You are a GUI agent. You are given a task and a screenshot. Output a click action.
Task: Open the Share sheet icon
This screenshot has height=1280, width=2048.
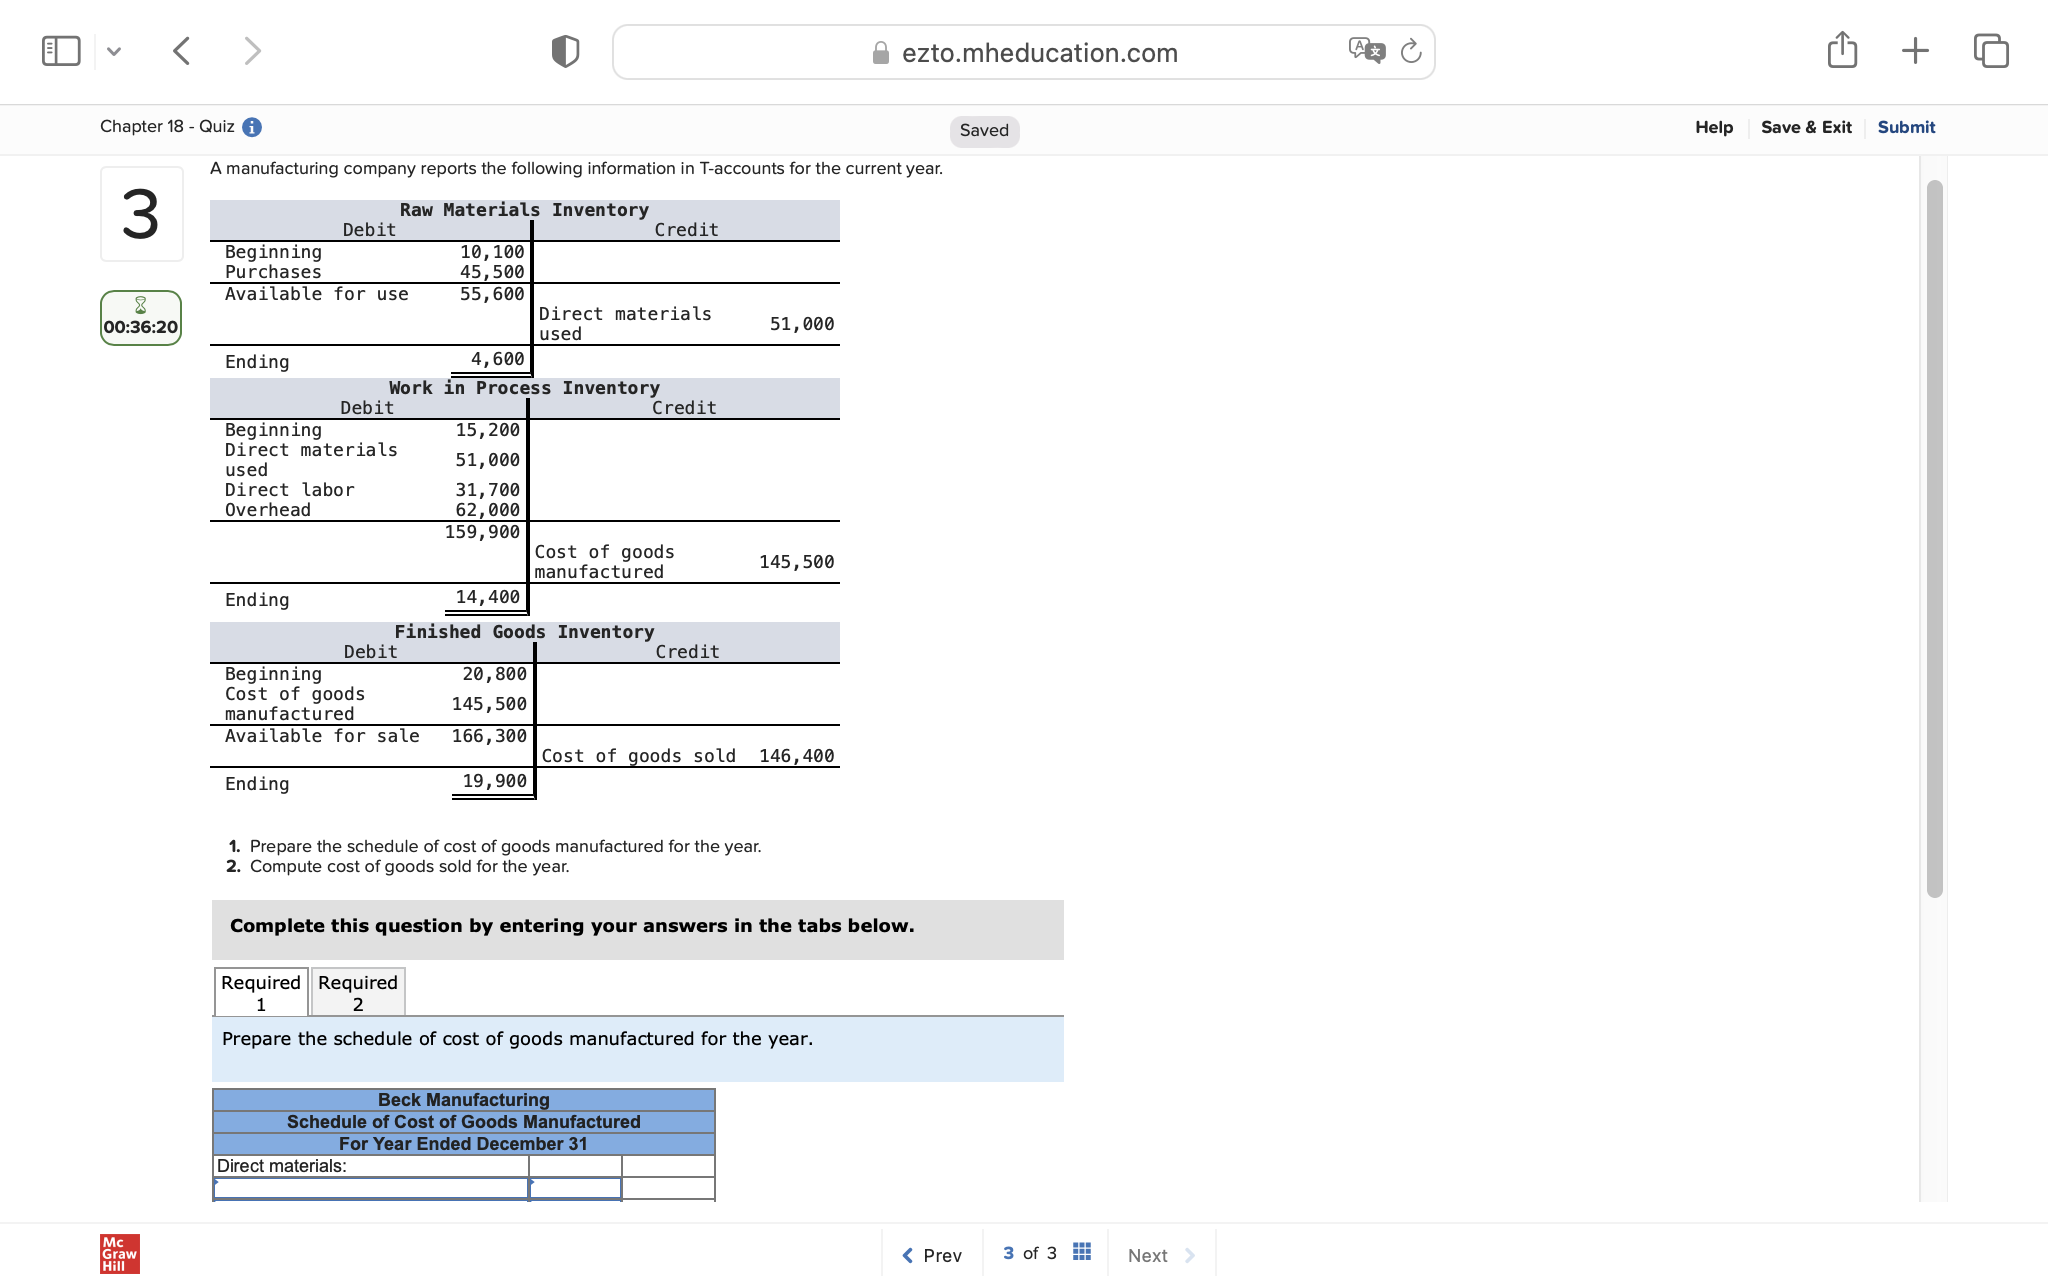(1842, 50)
